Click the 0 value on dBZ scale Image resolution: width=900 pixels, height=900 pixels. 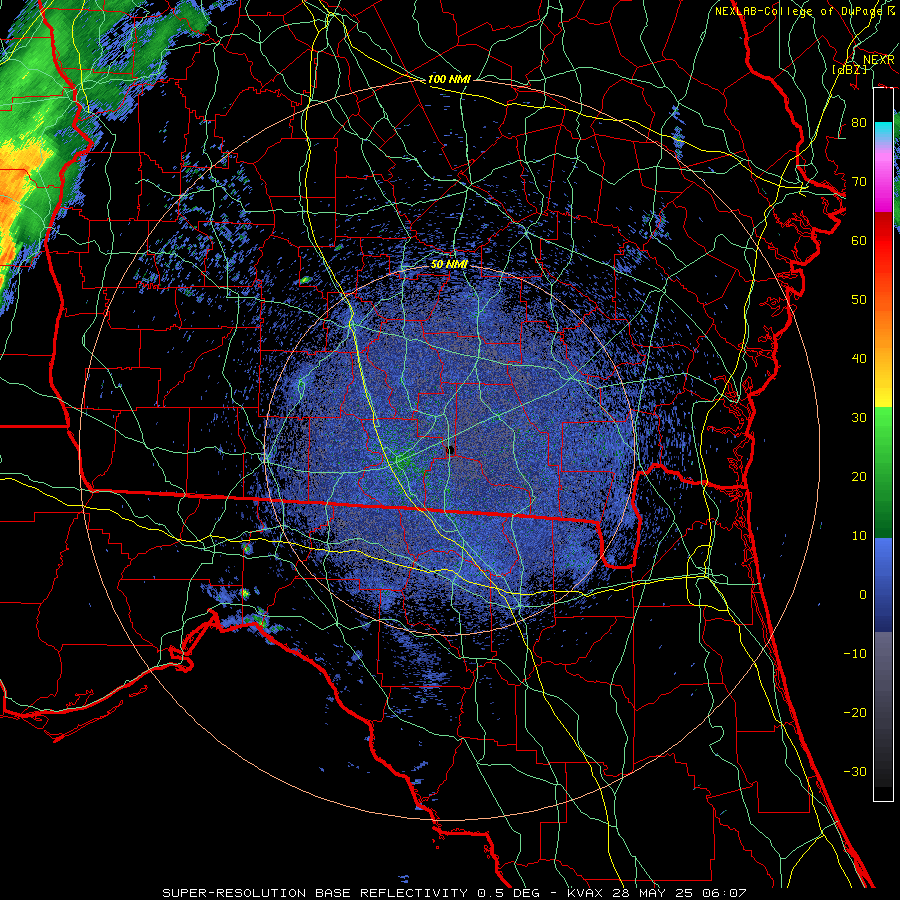863,595
